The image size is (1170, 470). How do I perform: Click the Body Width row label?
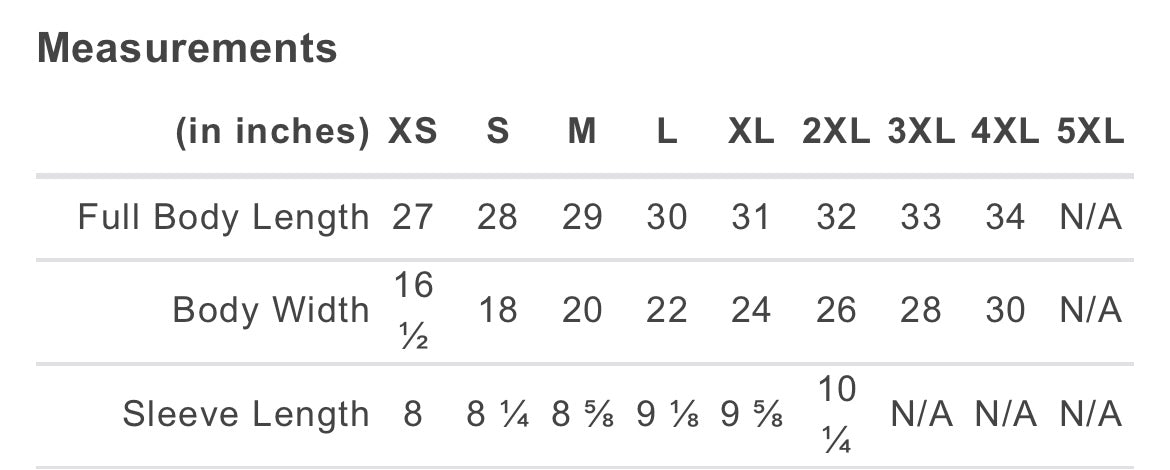tap(271, 310)
